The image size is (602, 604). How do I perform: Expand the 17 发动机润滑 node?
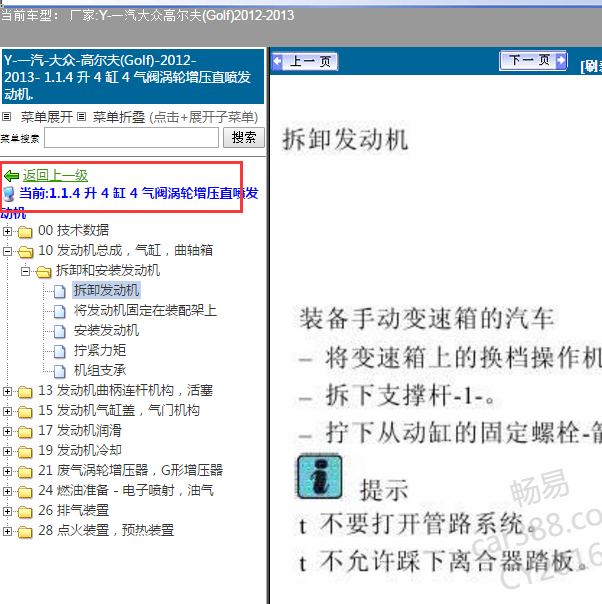point(7,431)
